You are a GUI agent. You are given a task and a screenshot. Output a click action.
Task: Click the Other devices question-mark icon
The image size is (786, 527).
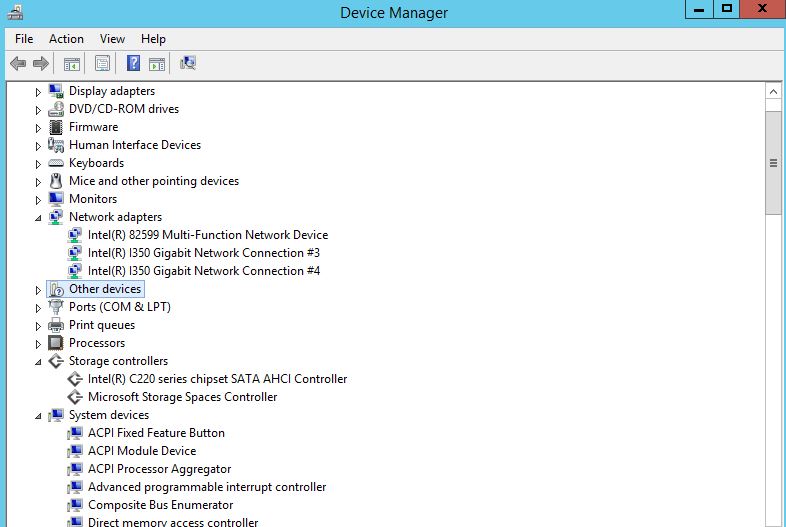(x=56, y=289)
